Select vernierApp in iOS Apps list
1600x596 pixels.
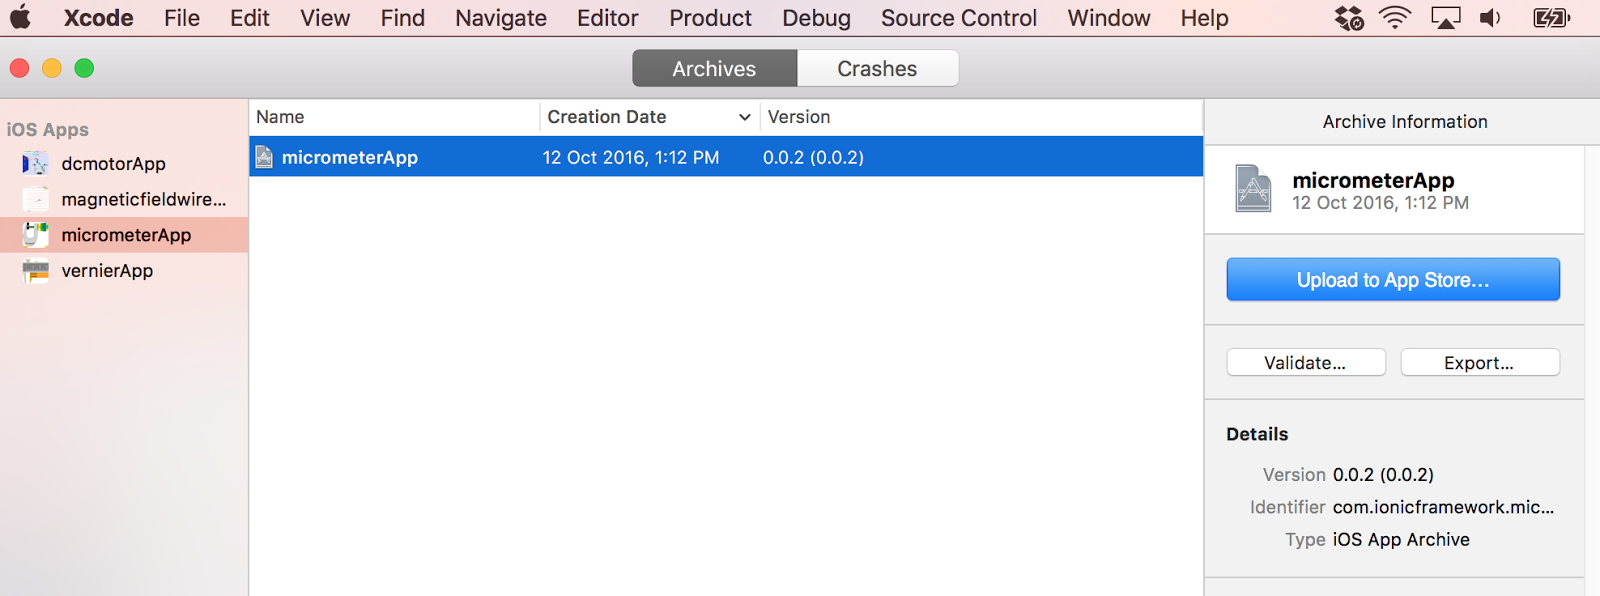tap(107, 271)
